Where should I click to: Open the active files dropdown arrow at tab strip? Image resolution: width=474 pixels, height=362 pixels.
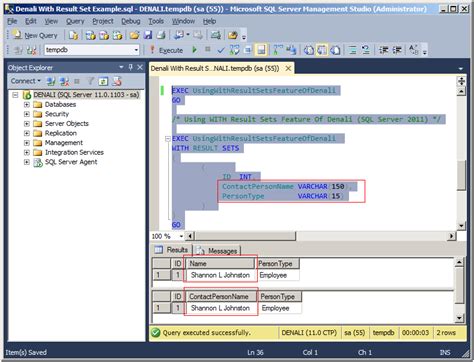point(461,69)
